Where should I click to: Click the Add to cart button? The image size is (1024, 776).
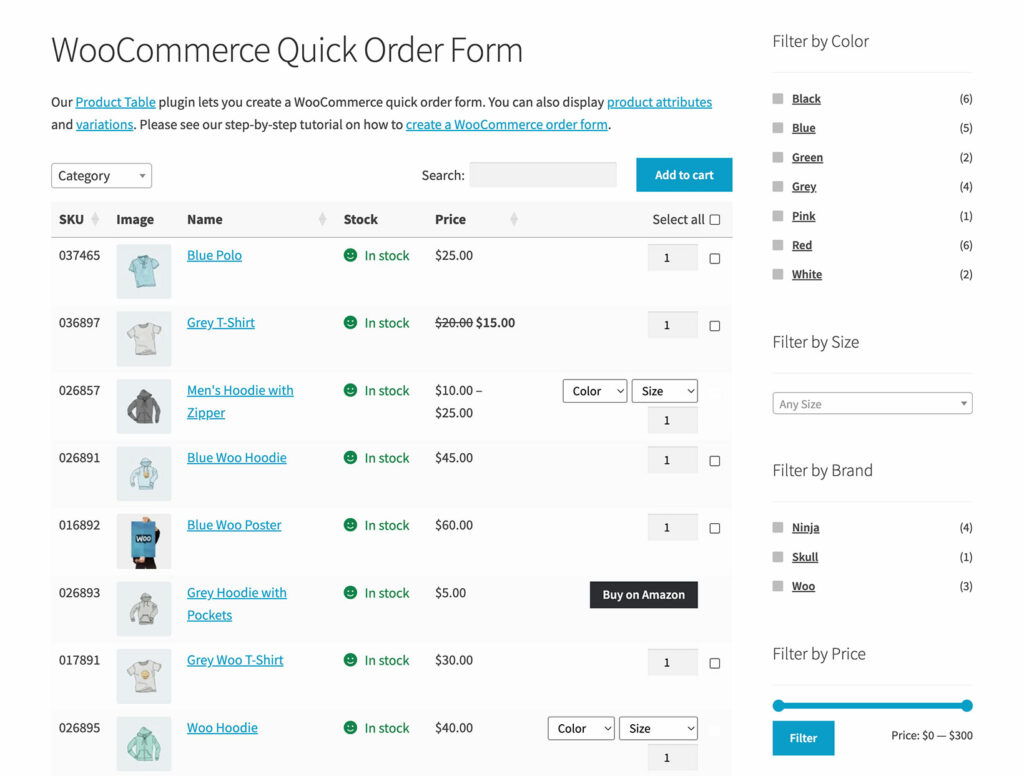[x=684, y=175]
